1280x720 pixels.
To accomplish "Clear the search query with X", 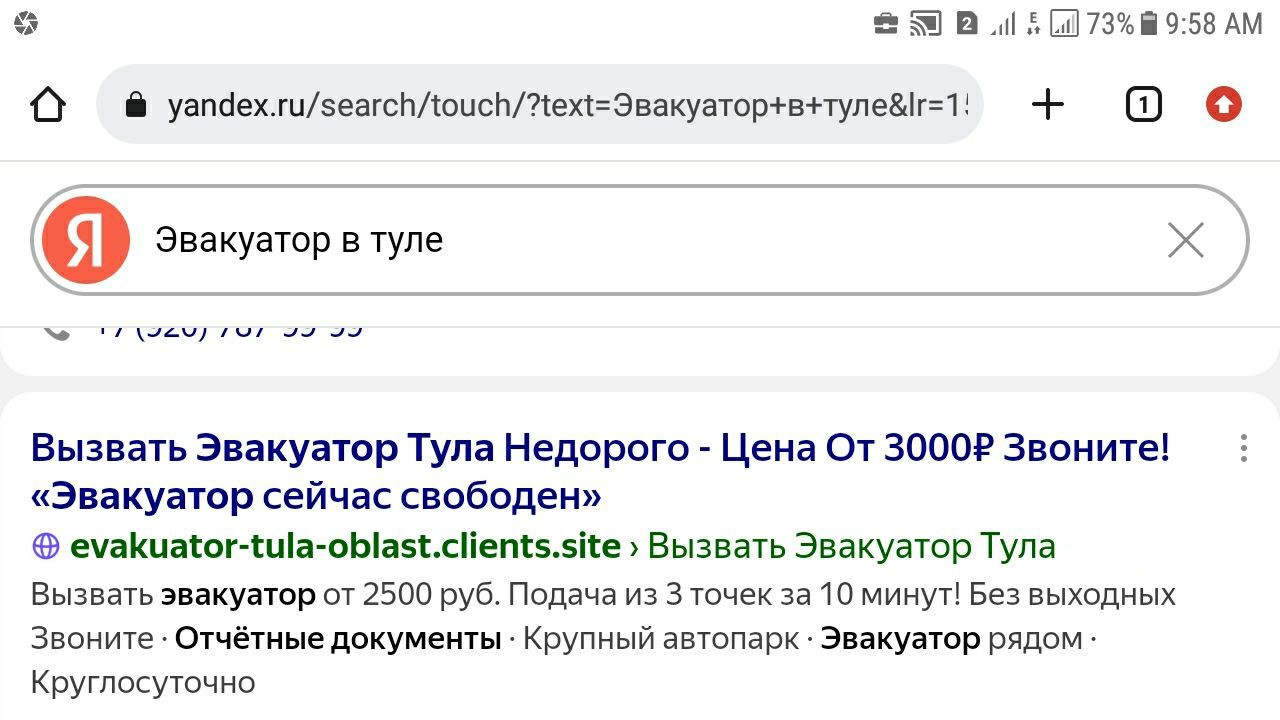I will pos(1186,240).
